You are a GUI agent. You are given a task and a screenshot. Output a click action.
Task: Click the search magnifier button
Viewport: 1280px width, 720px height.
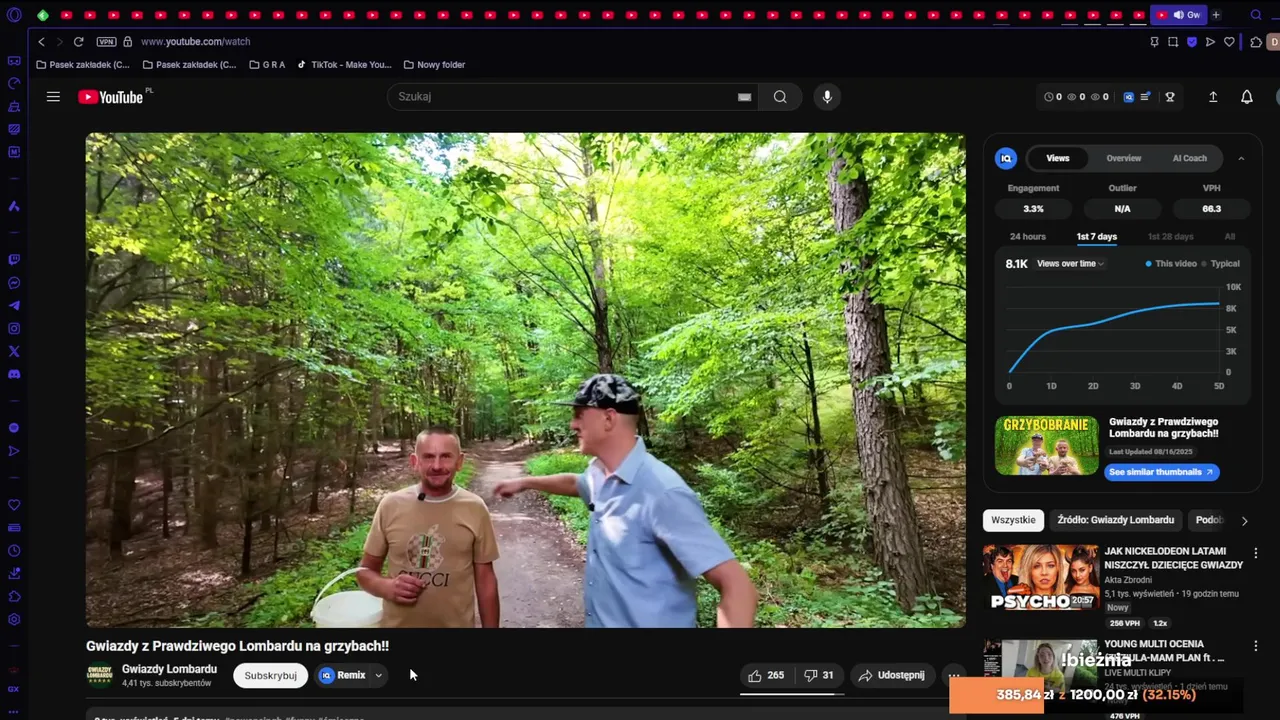[780, 97]
